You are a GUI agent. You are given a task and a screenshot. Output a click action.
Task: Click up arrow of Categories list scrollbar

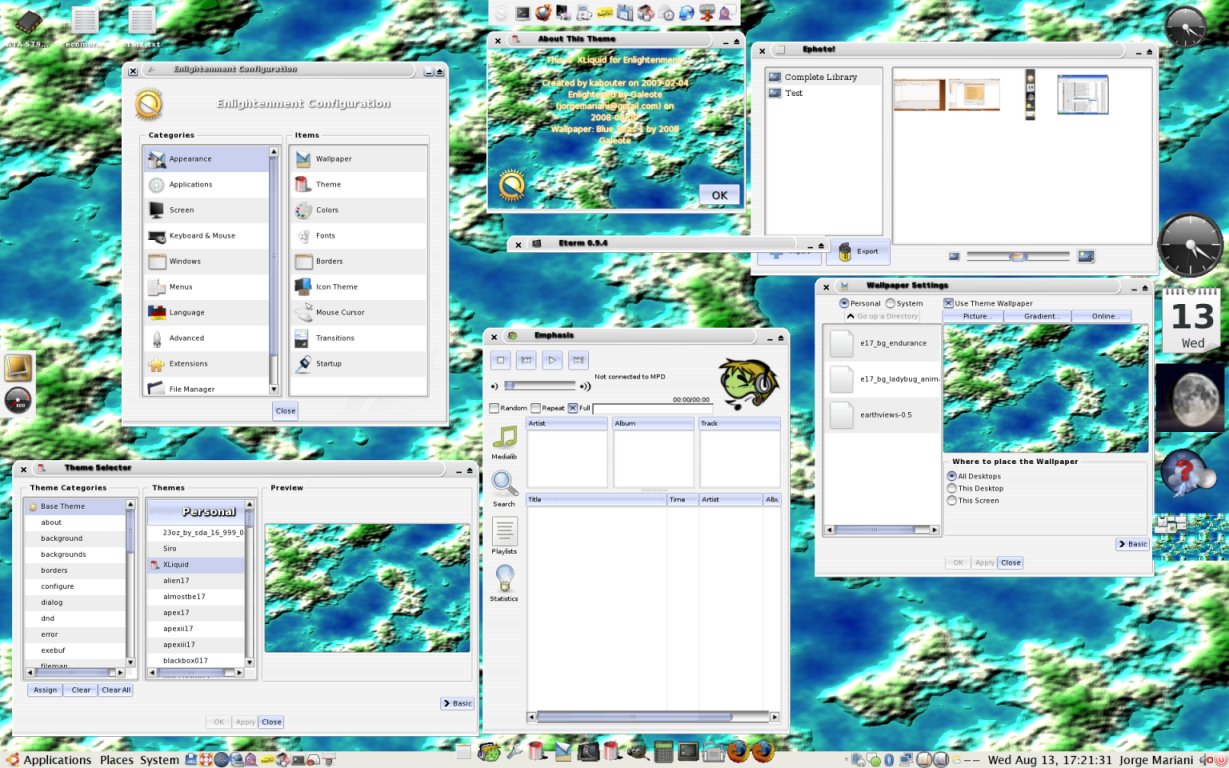(x=274, y=152)
